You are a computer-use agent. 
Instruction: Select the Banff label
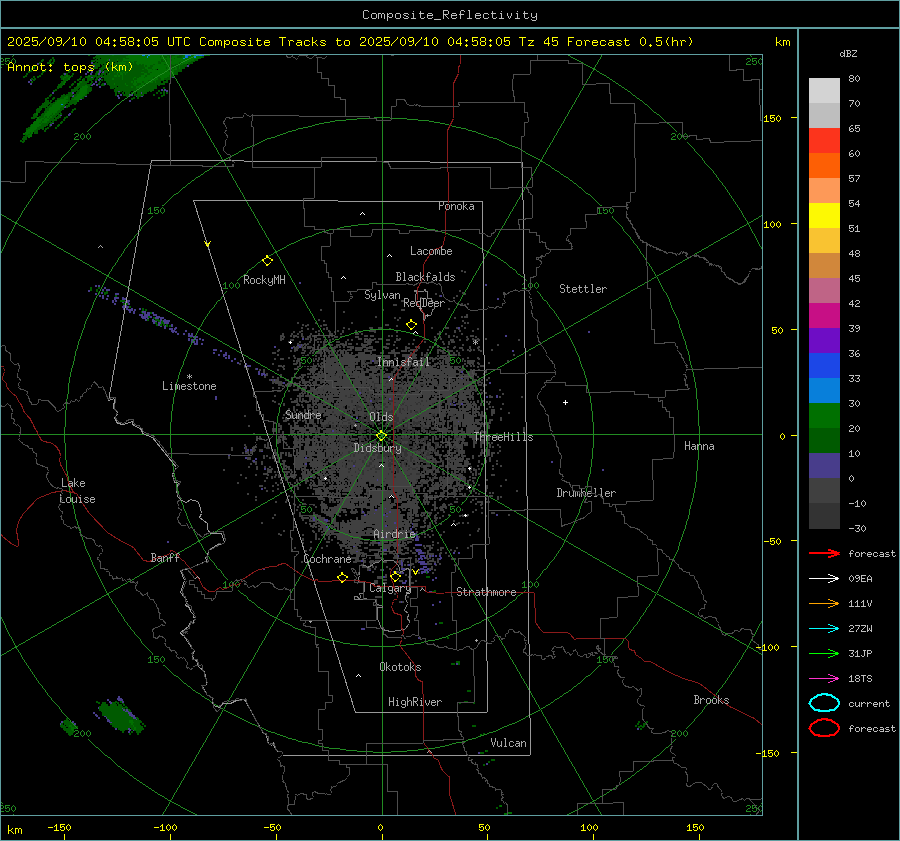pos(165,557)
